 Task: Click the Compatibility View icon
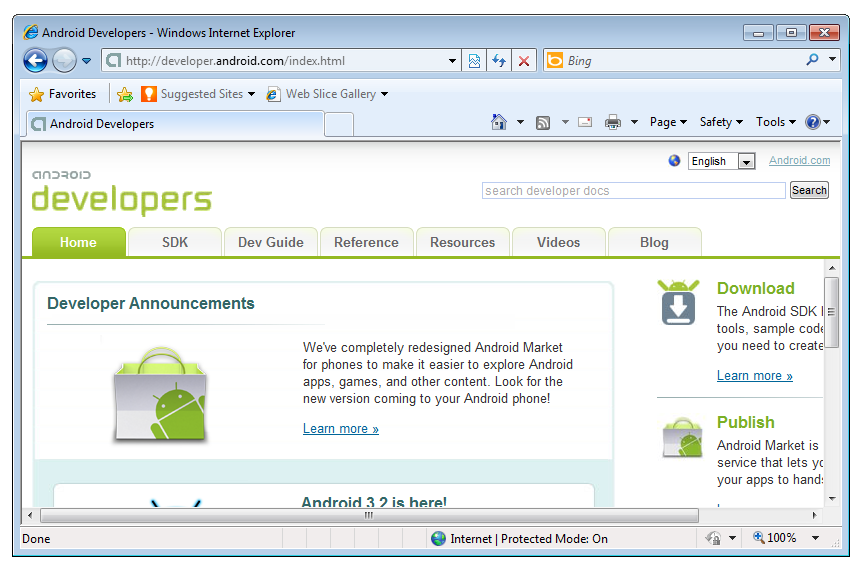click(x=474, y=60)
